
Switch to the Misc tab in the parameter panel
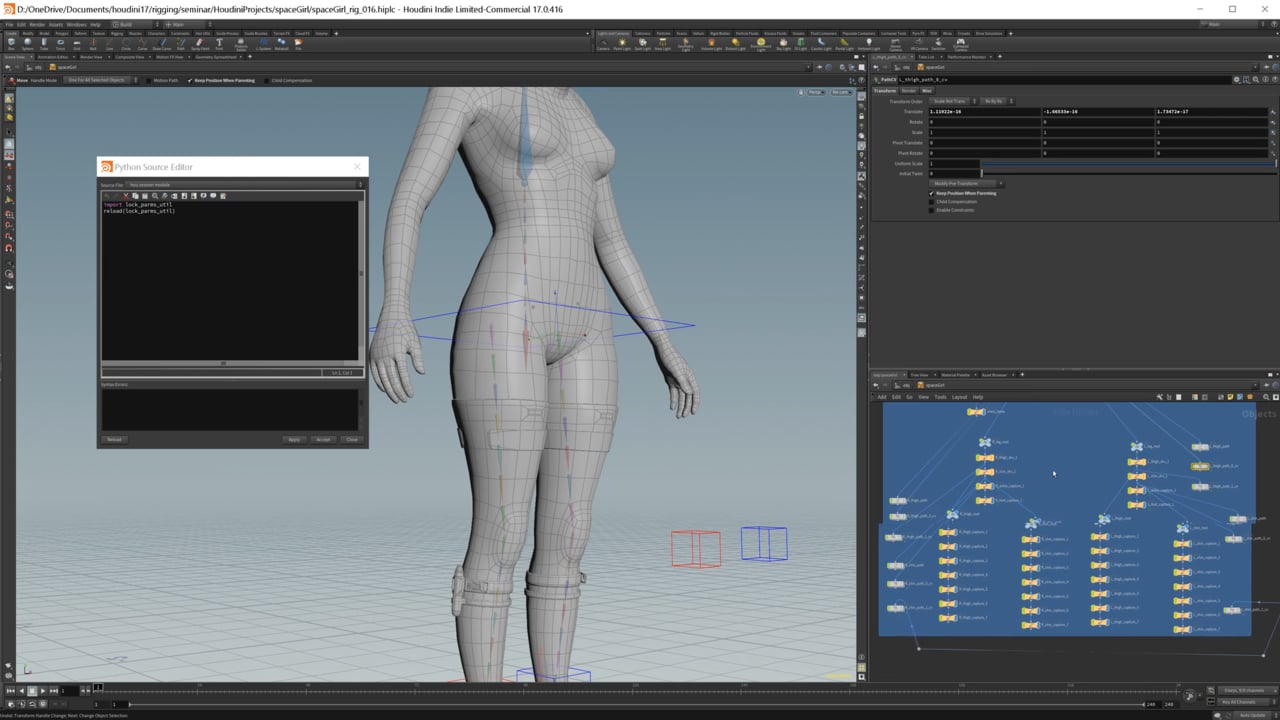point(927,90)
